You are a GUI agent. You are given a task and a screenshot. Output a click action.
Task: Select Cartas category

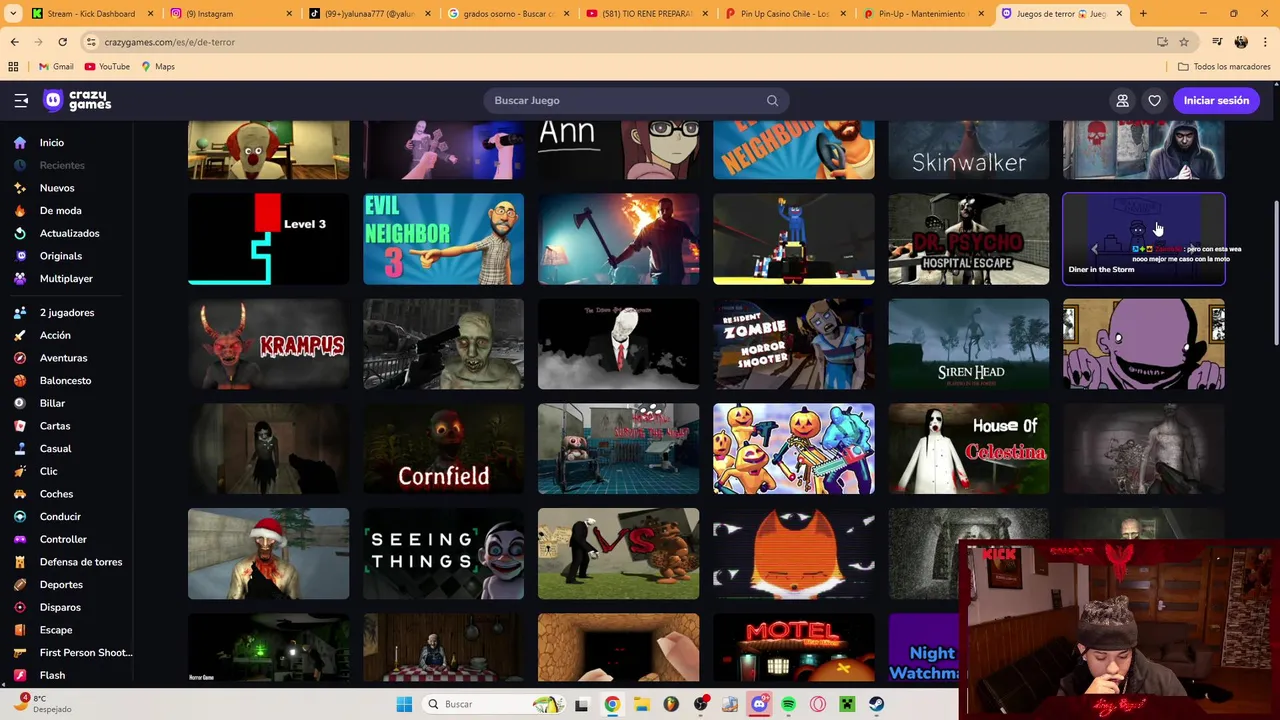55,426
